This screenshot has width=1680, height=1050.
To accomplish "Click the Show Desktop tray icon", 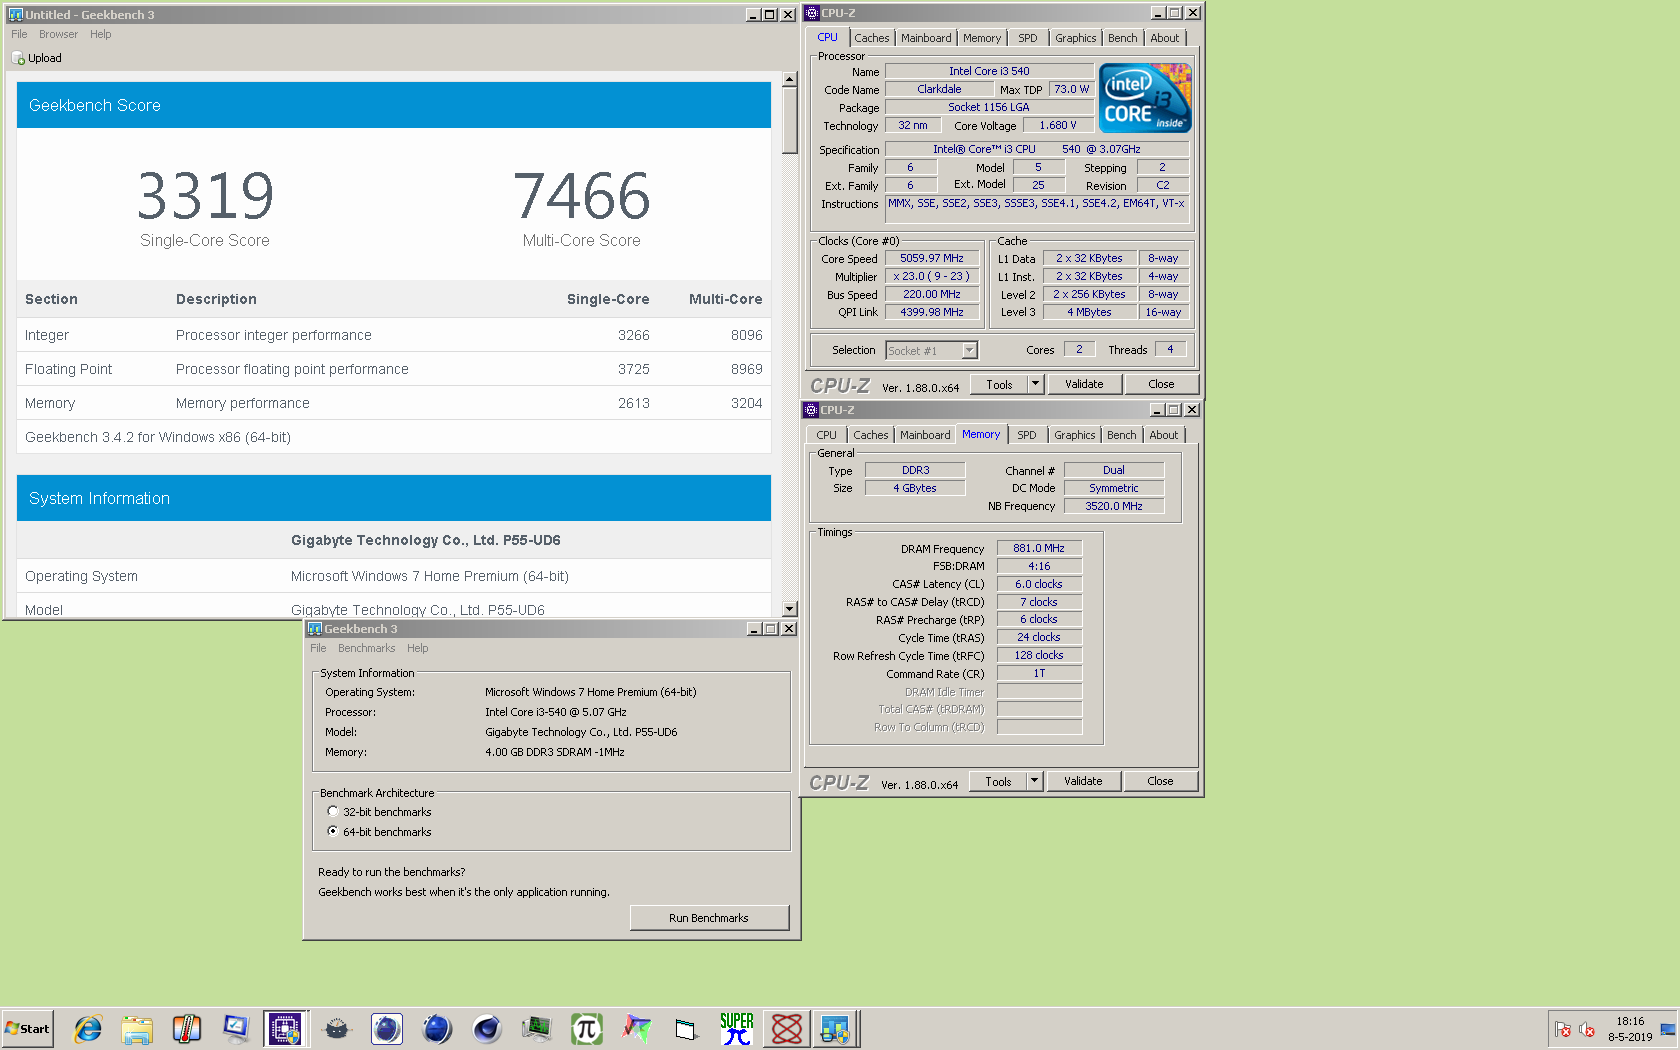I will tap(1668, 1029).
